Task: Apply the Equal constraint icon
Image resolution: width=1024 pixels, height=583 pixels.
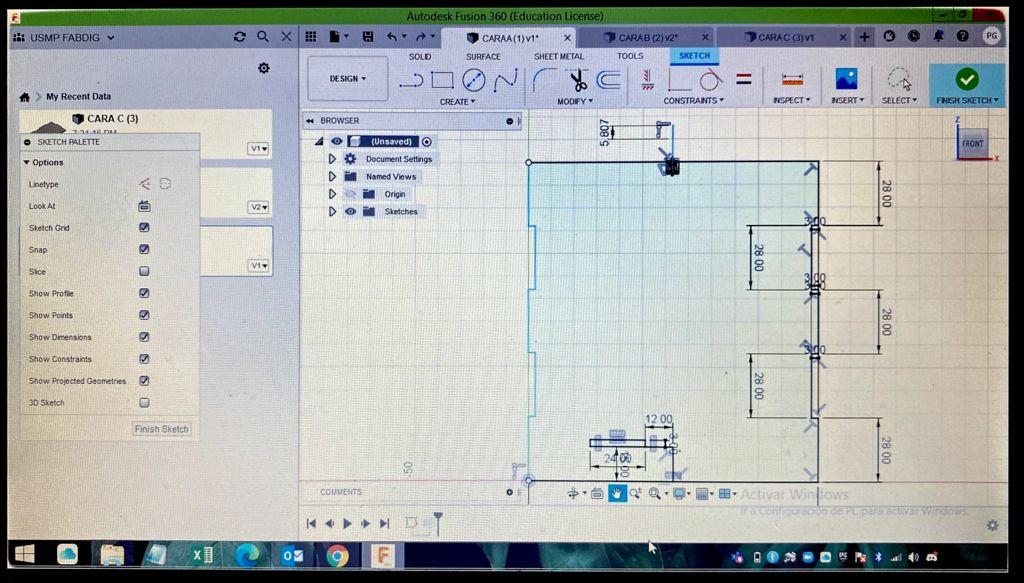Action: pos(743,79)
